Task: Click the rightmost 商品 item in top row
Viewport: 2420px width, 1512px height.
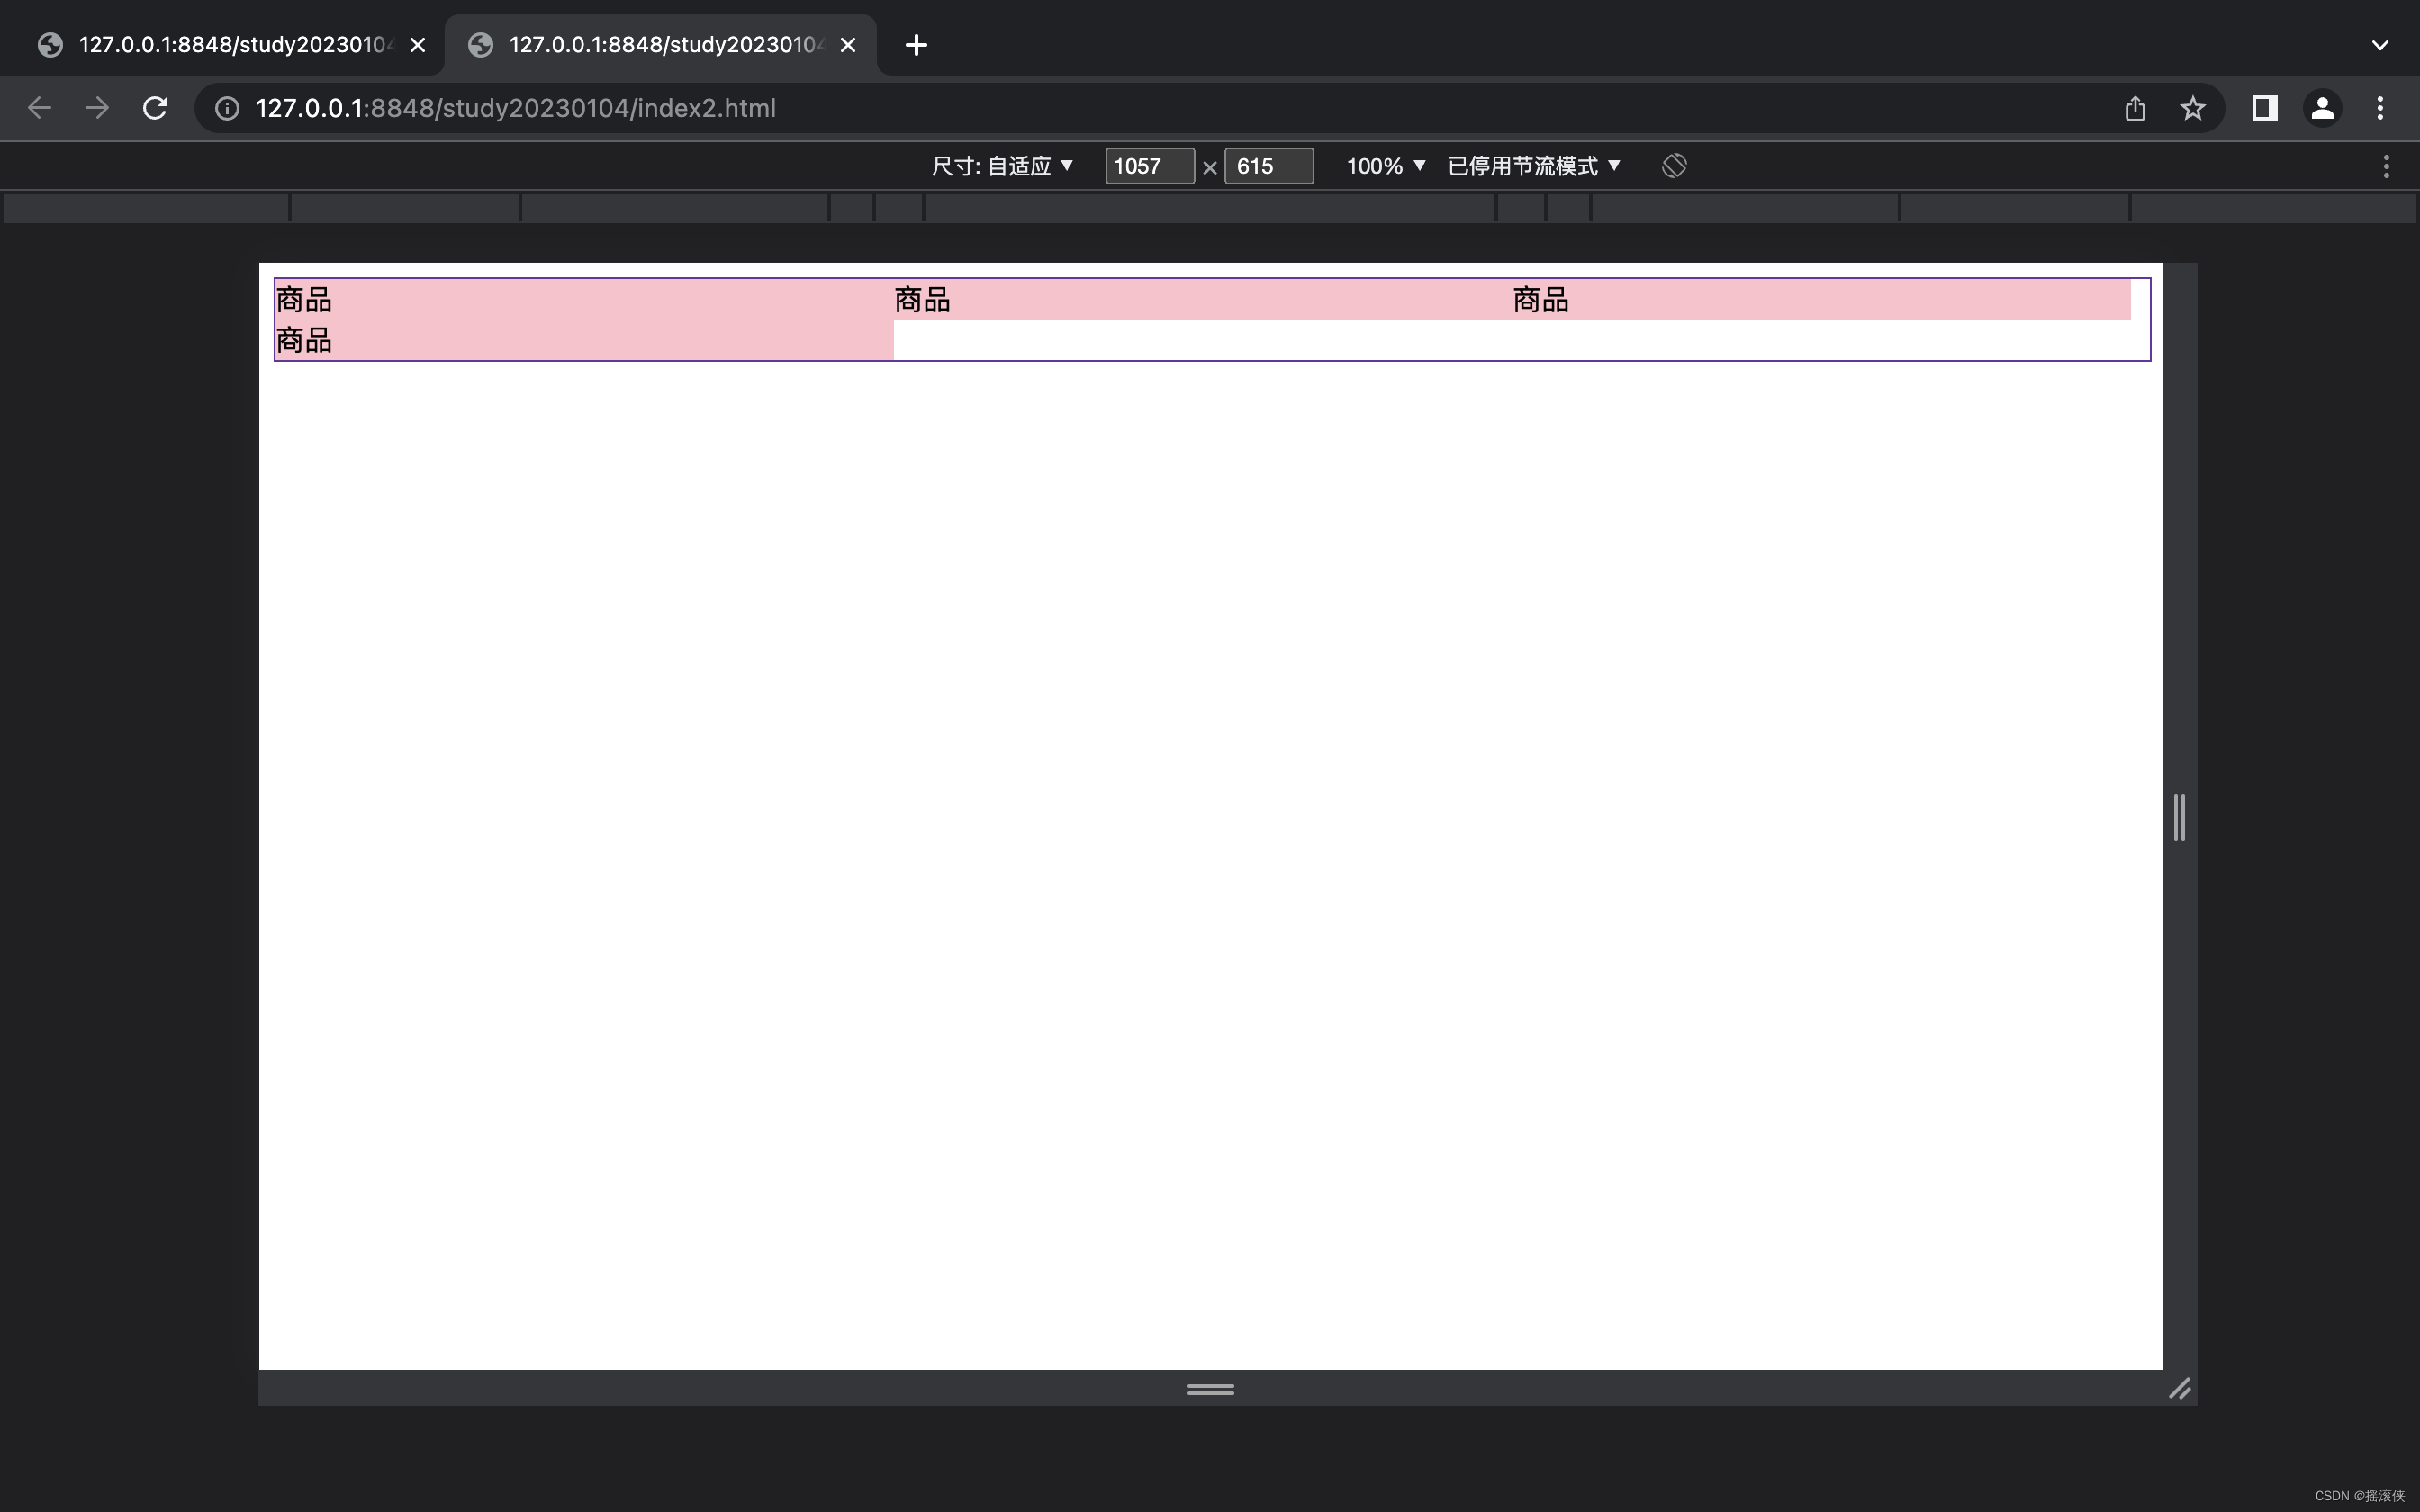Action: tap(1821, 300)
